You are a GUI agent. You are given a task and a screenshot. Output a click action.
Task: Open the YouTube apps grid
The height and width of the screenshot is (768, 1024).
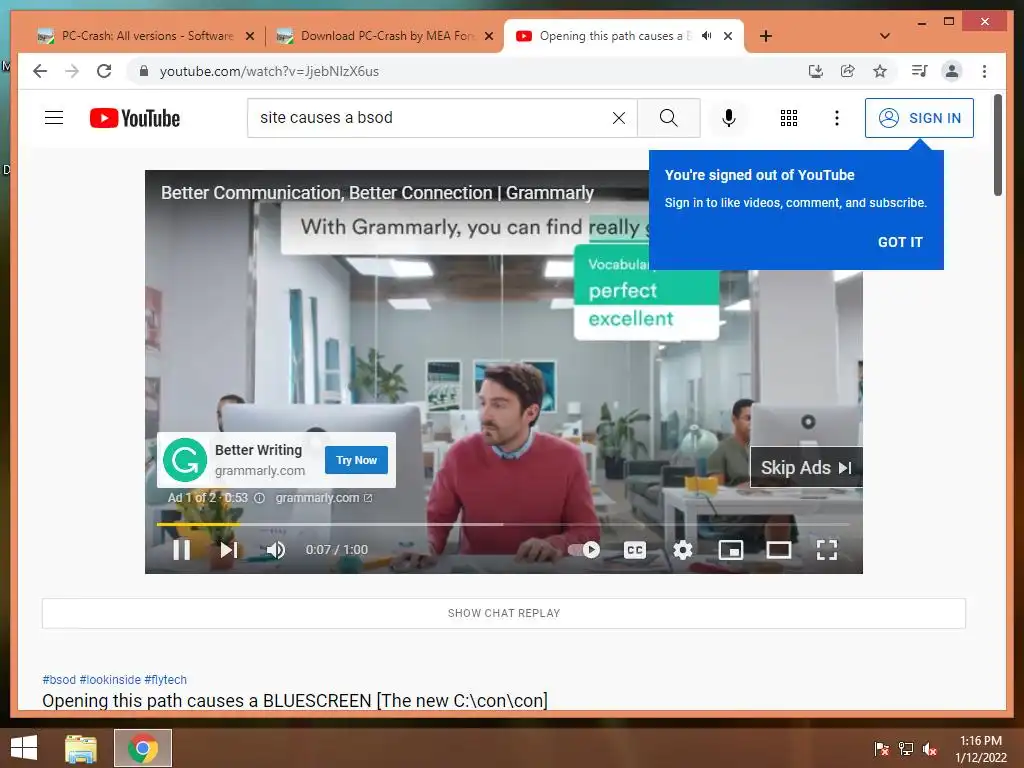point(789,118)
